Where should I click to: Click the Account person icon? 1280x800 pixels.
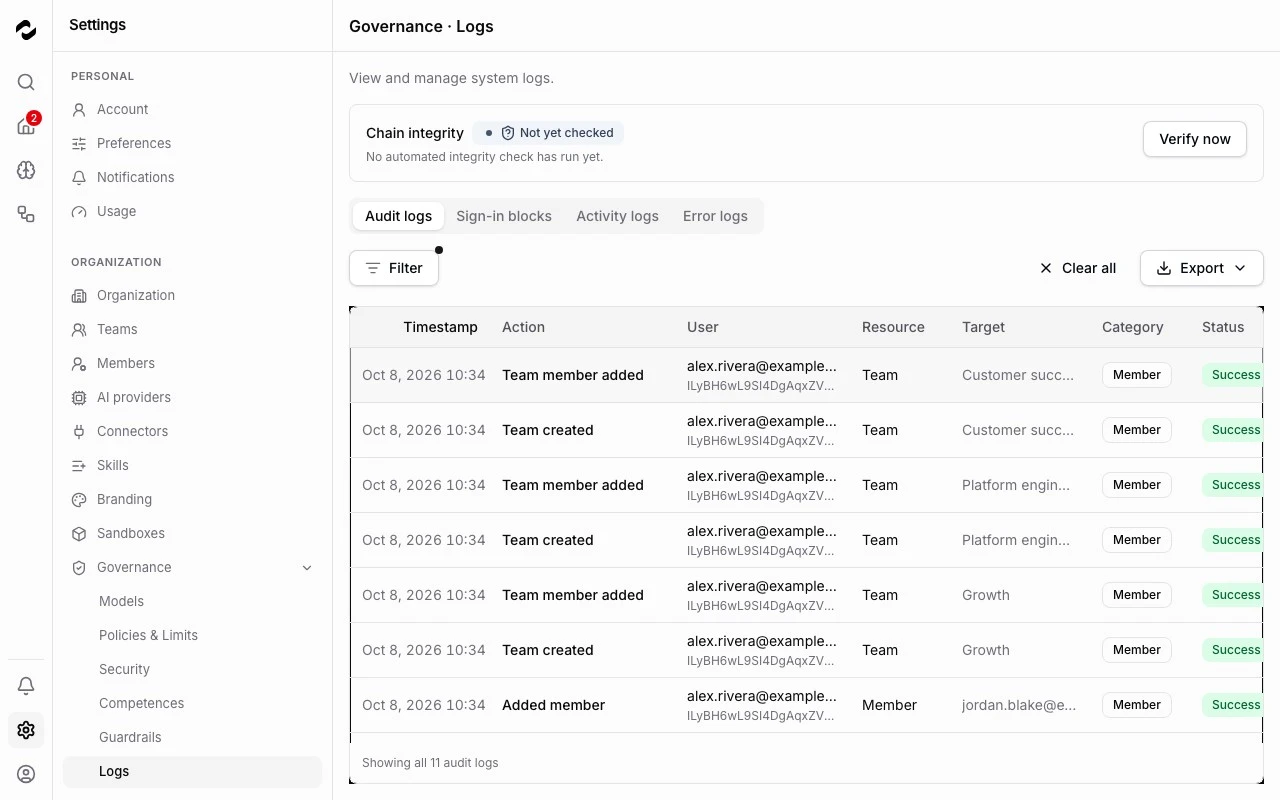tap(79, 110)
